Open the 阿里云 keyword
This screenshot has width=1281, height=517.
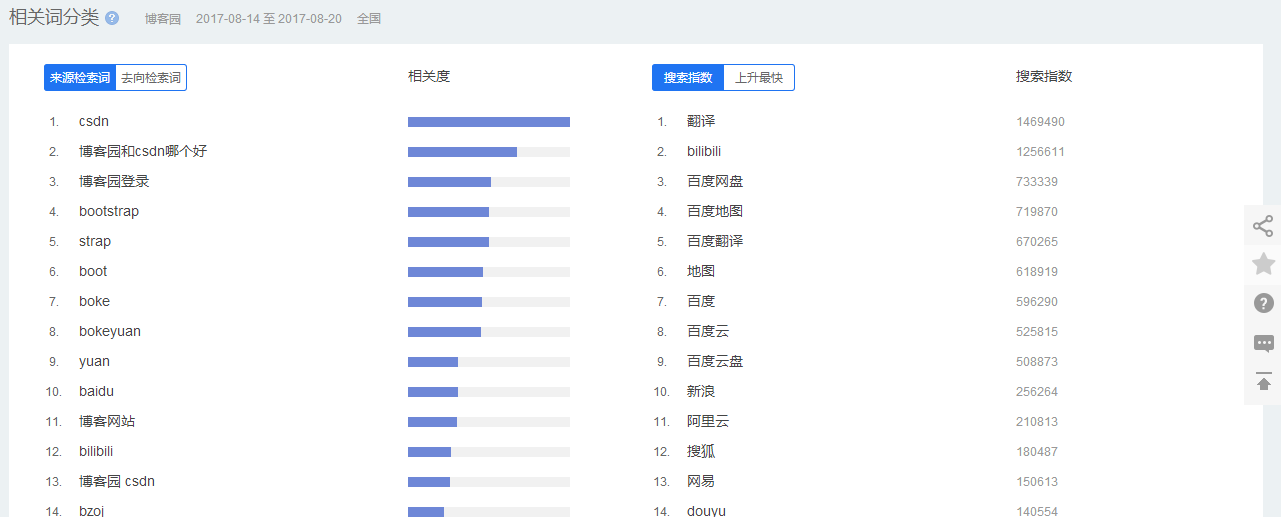click(708, 421)
